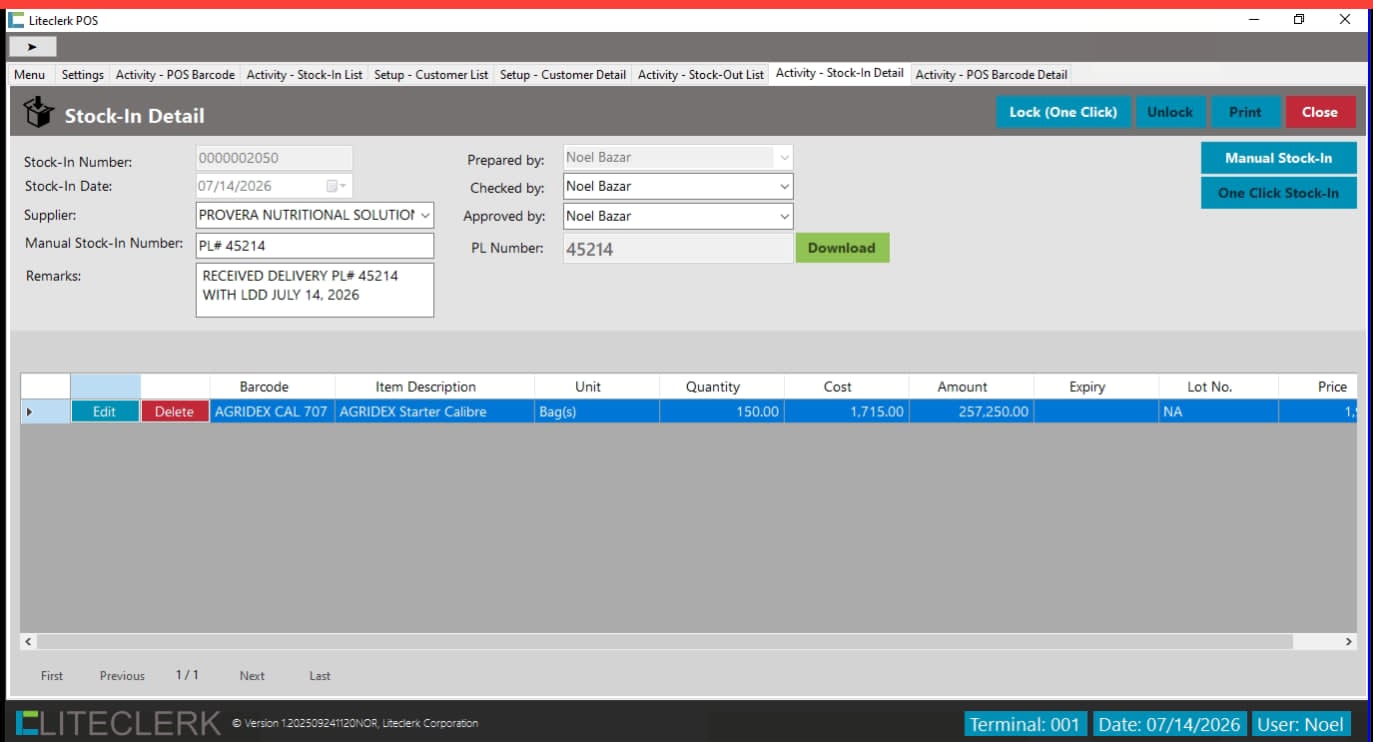Click the grid horizontal scrollbar thumb
Image resolution: width=1373 pixels, height=742 pixels.
pyautogui.click(x=665, y=642)
